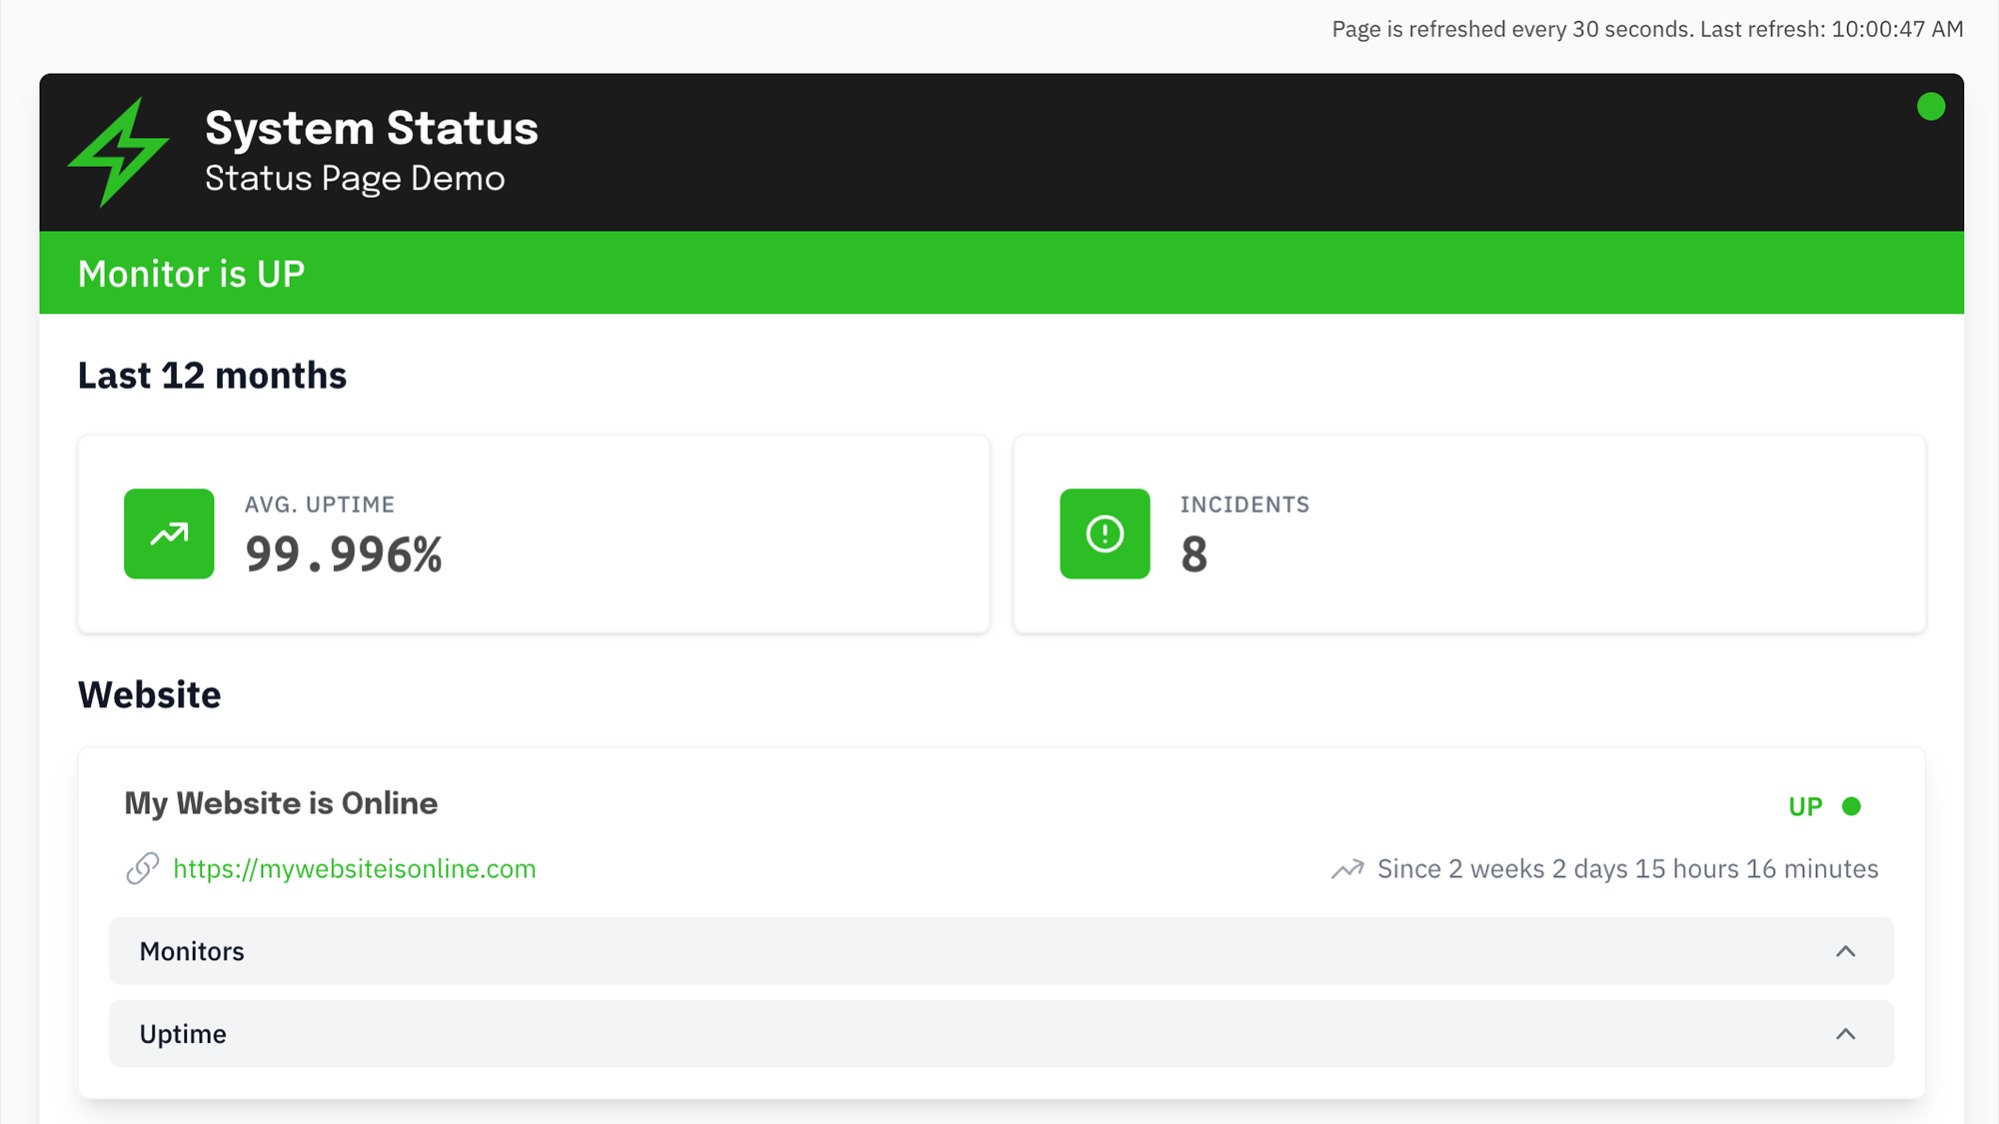Click the 99.996% uptime value

pos(343,554)
